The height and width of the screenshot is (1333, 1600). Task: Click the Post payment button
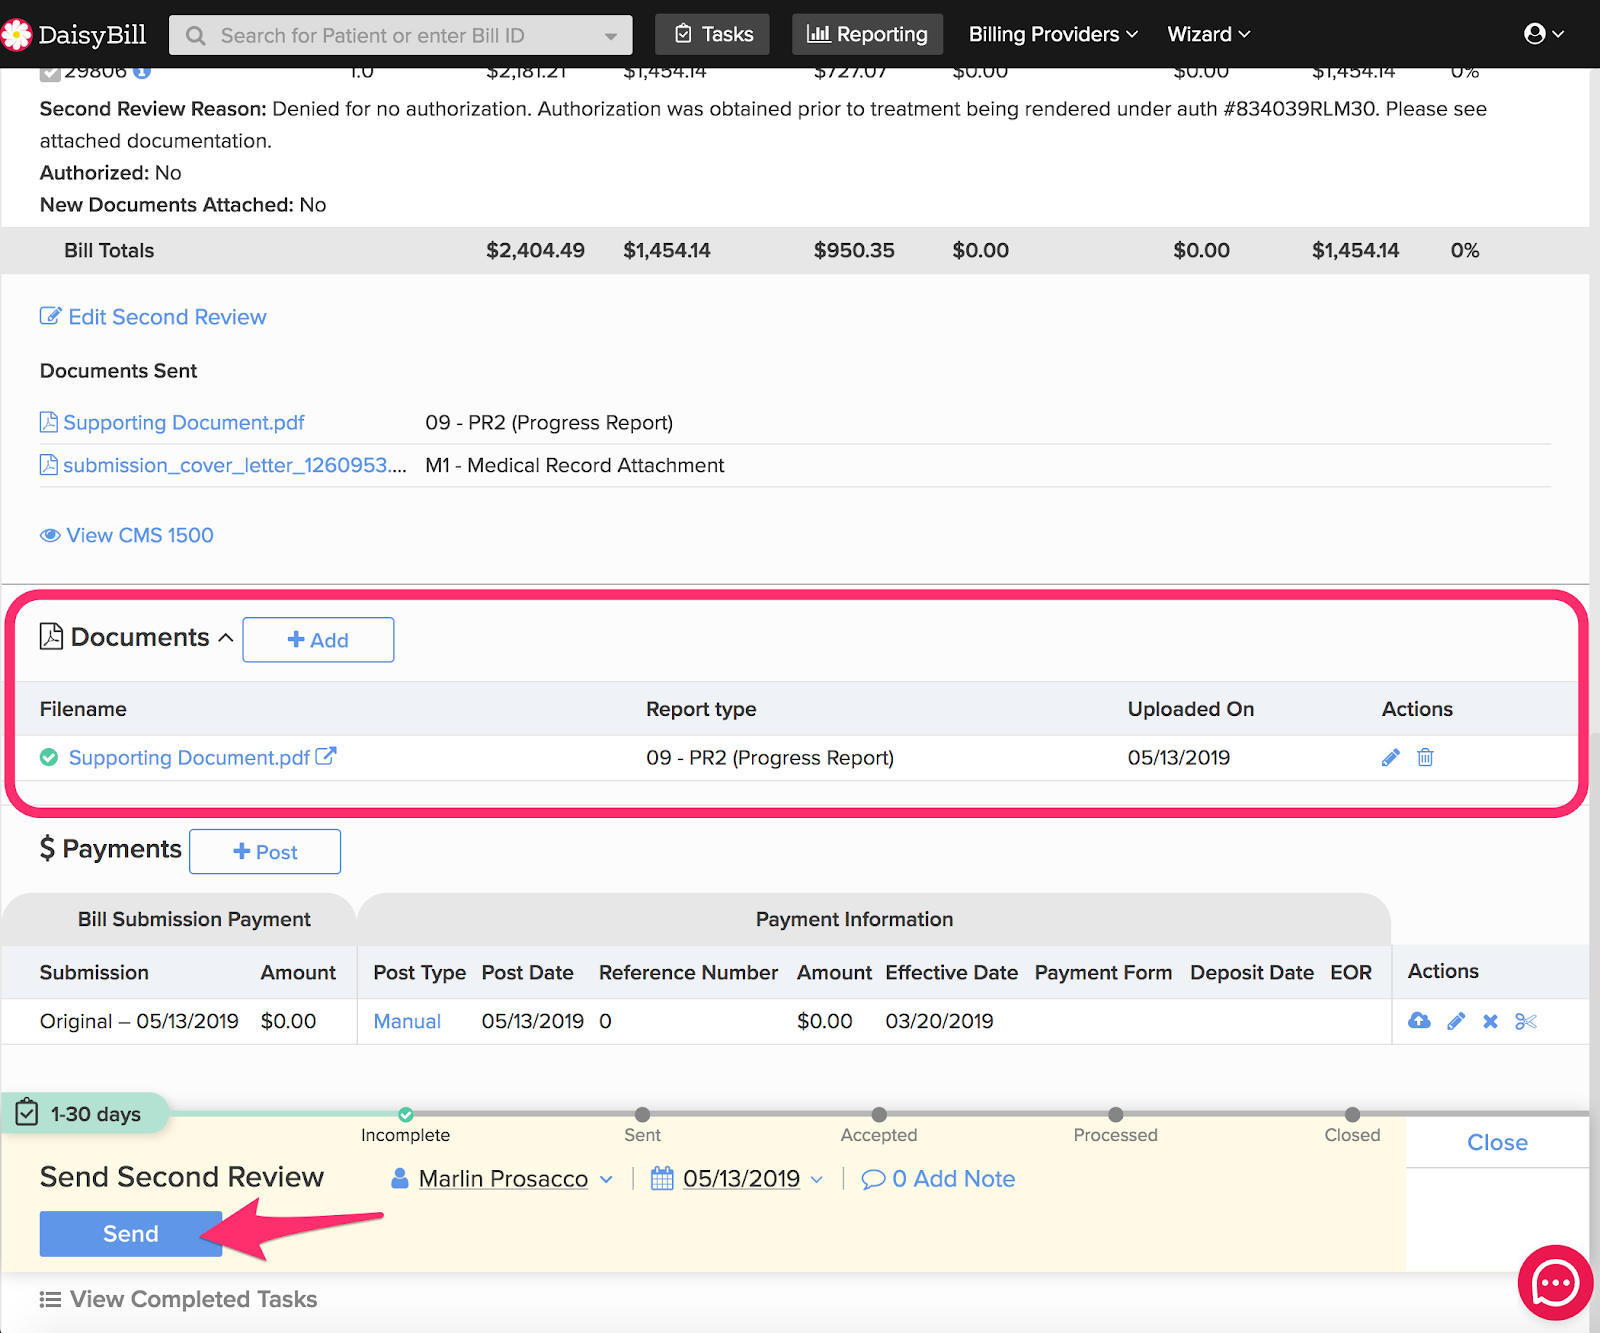tap(265, 852)
